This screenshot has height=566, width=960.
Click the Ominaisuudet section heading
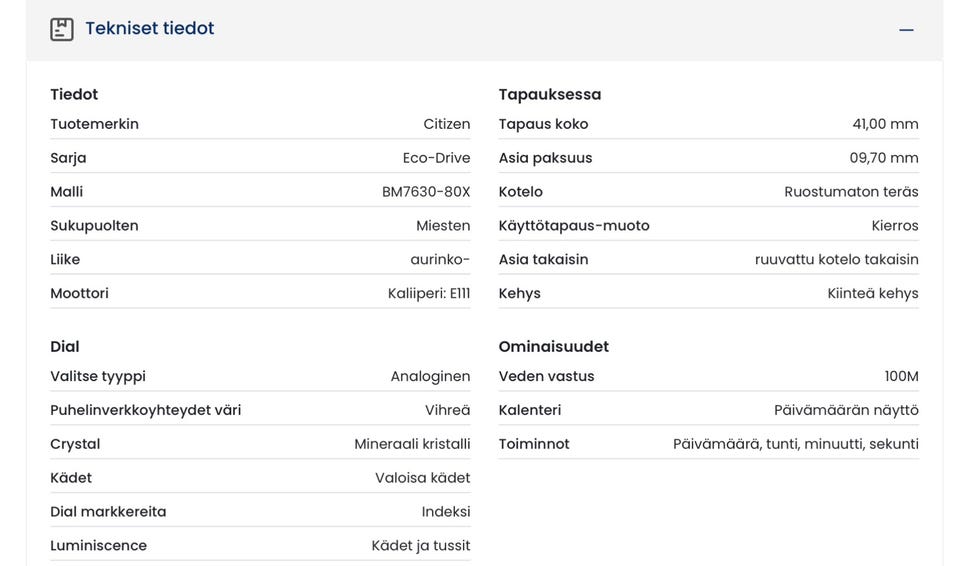(554, 347)
